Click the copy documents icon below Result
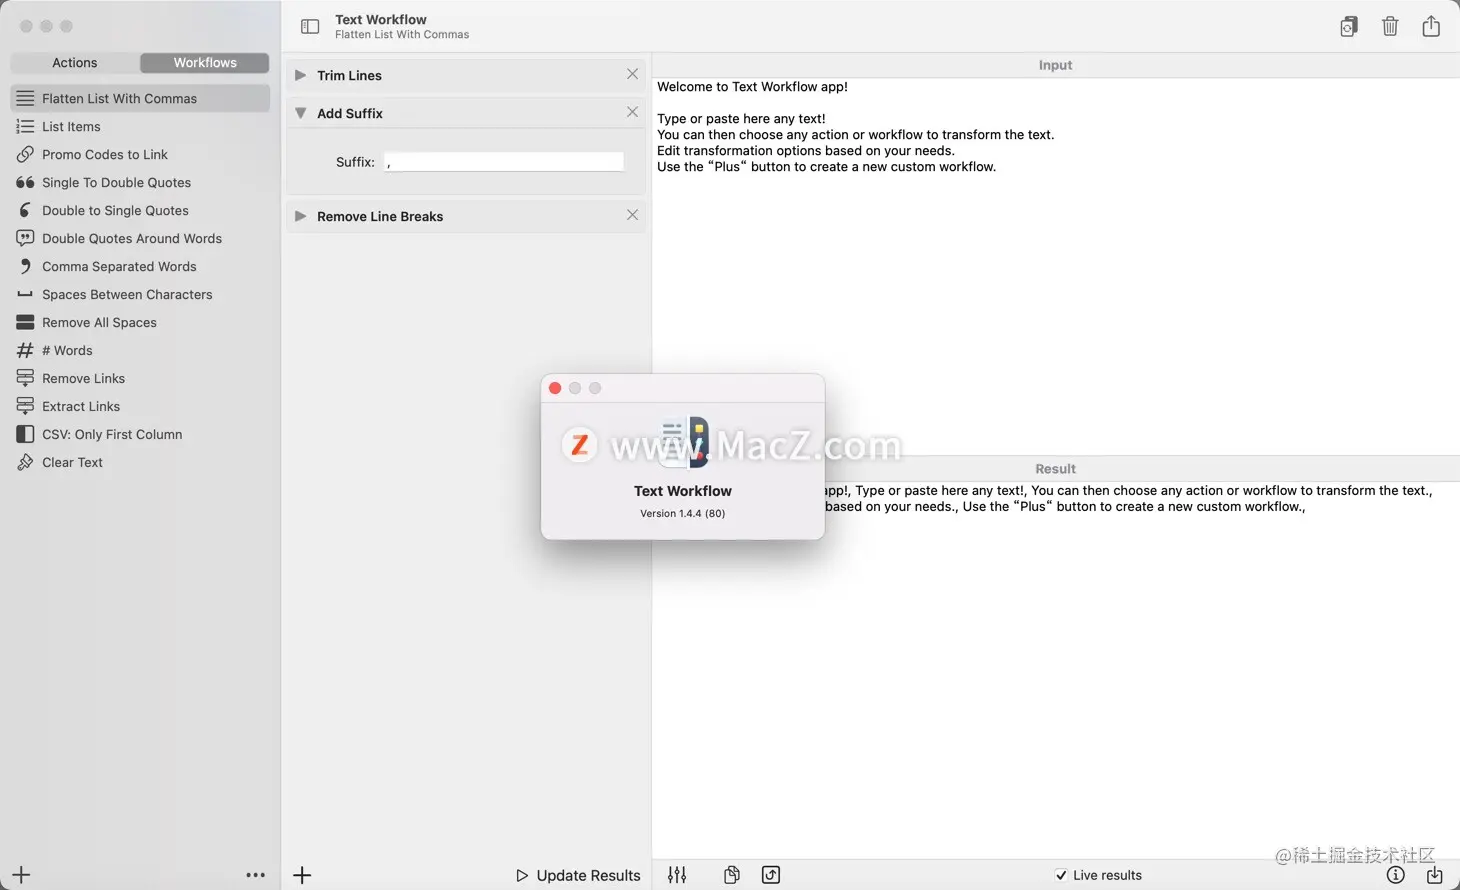 732,875
